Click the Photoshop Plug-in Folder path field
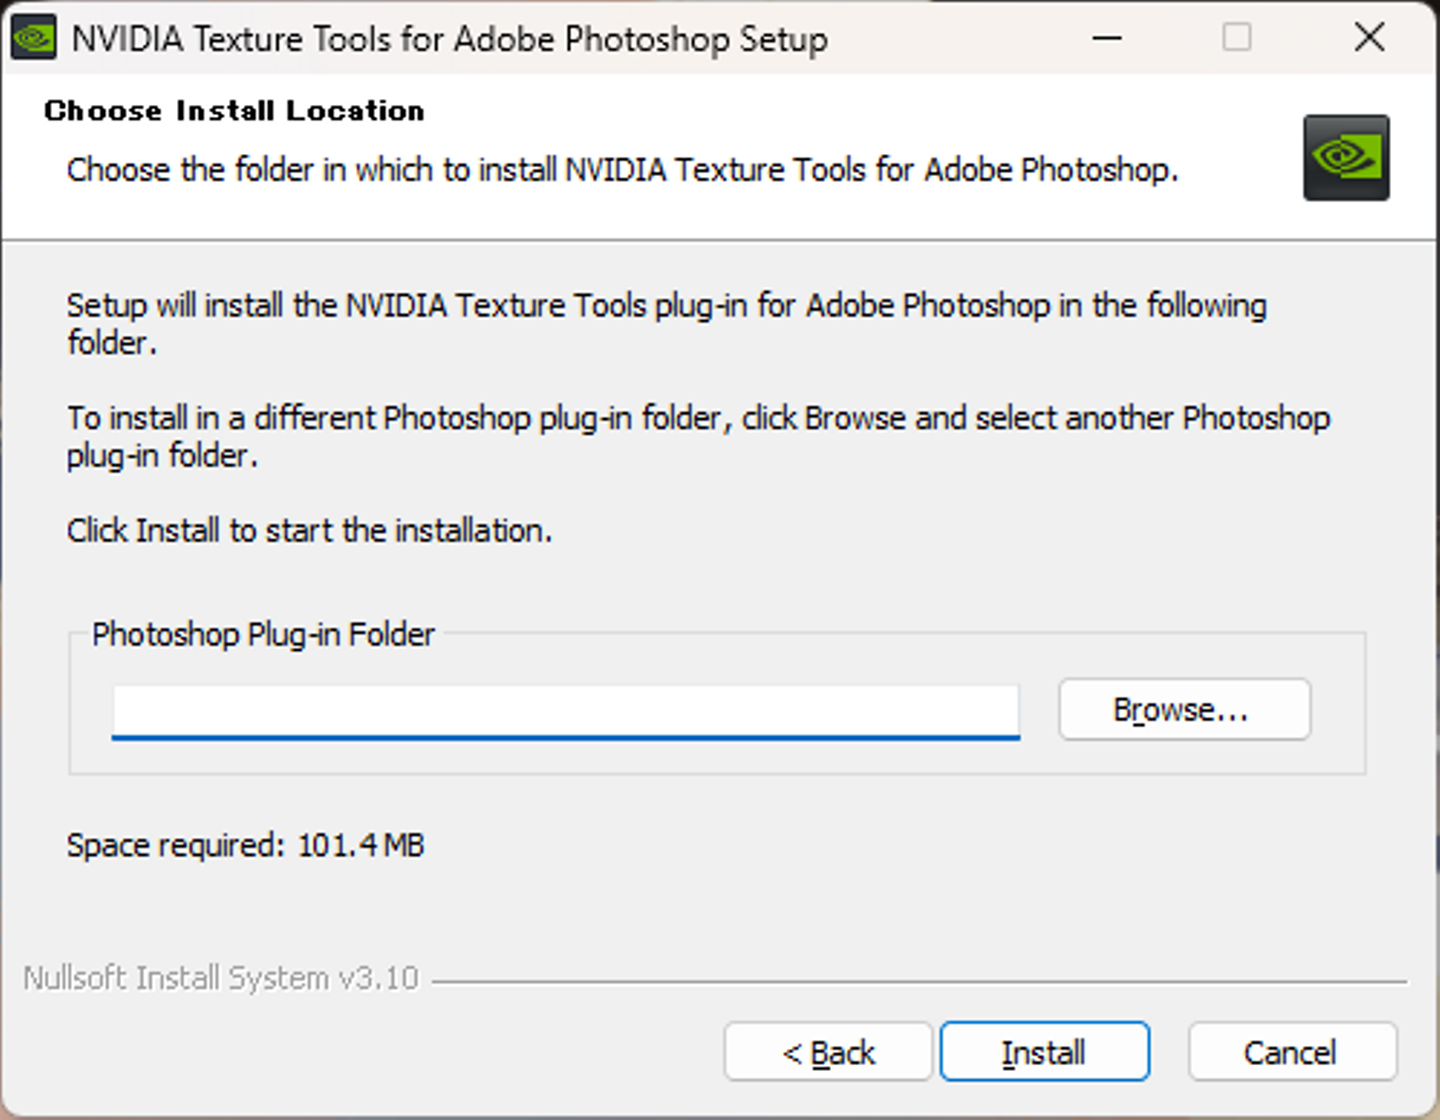 pyautogui.click(x=565, y=711)
